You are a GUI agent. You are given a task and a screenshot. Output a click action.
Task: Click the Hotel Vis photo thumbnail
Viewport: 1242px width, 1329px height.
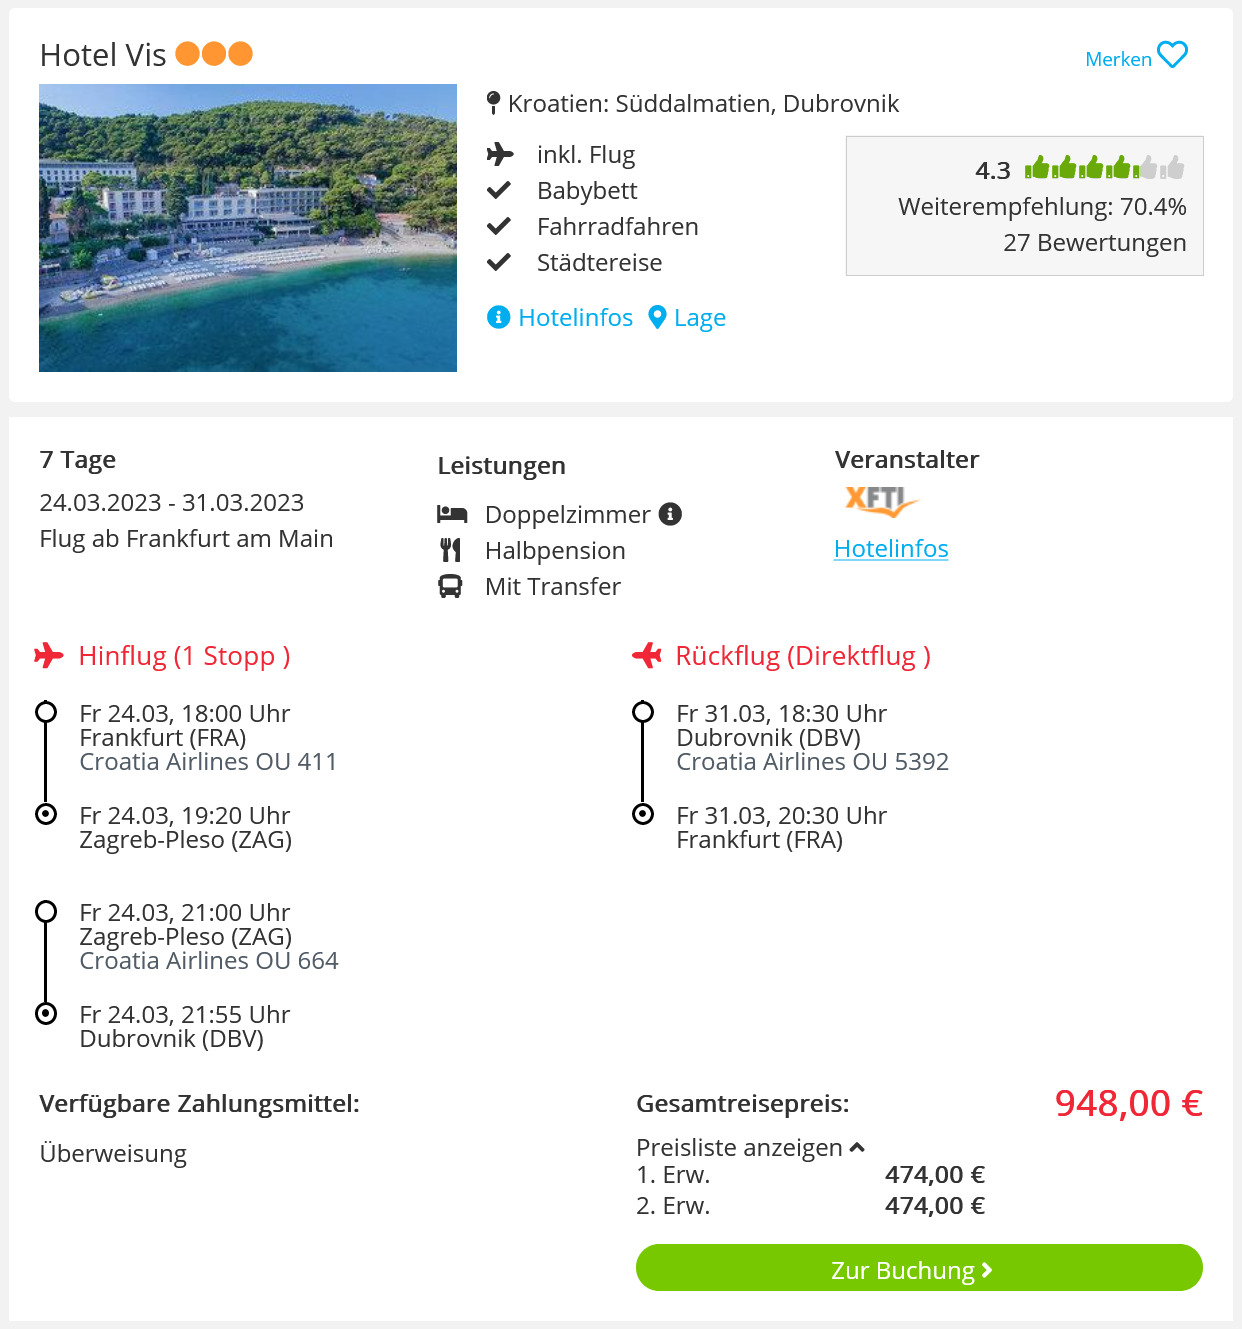pos(248,228)
